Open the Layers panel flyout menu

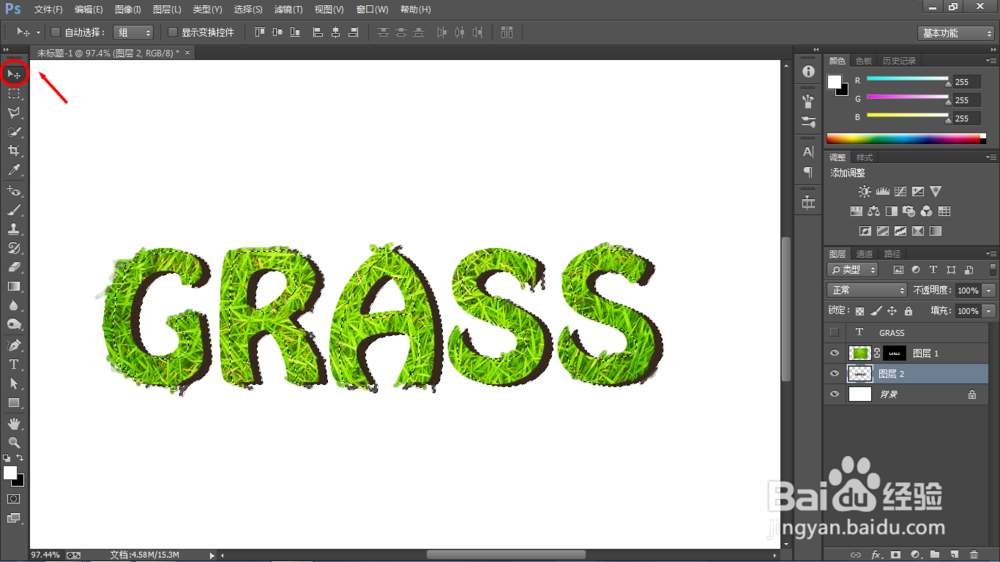pos(990,254)
